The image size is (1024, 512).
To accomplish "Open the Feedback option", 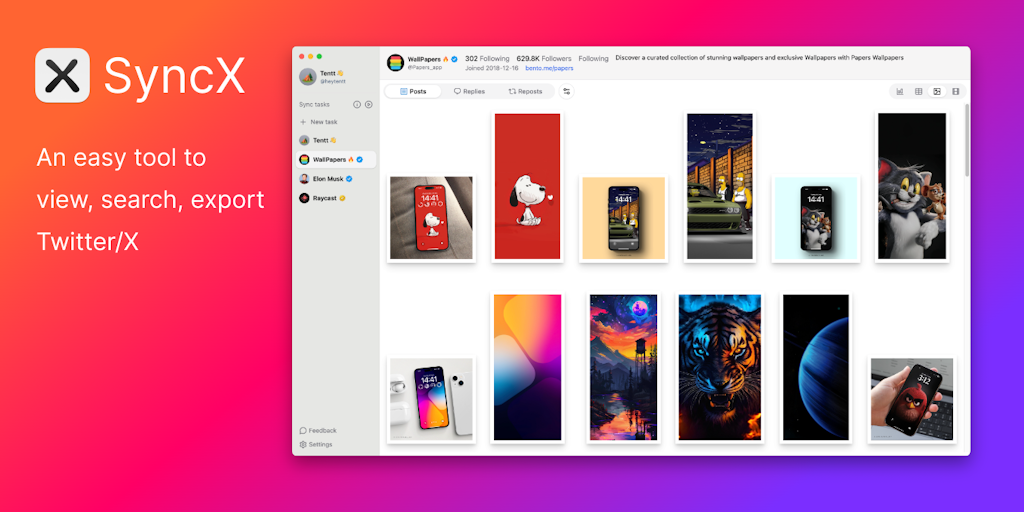I will coord(318,430).
